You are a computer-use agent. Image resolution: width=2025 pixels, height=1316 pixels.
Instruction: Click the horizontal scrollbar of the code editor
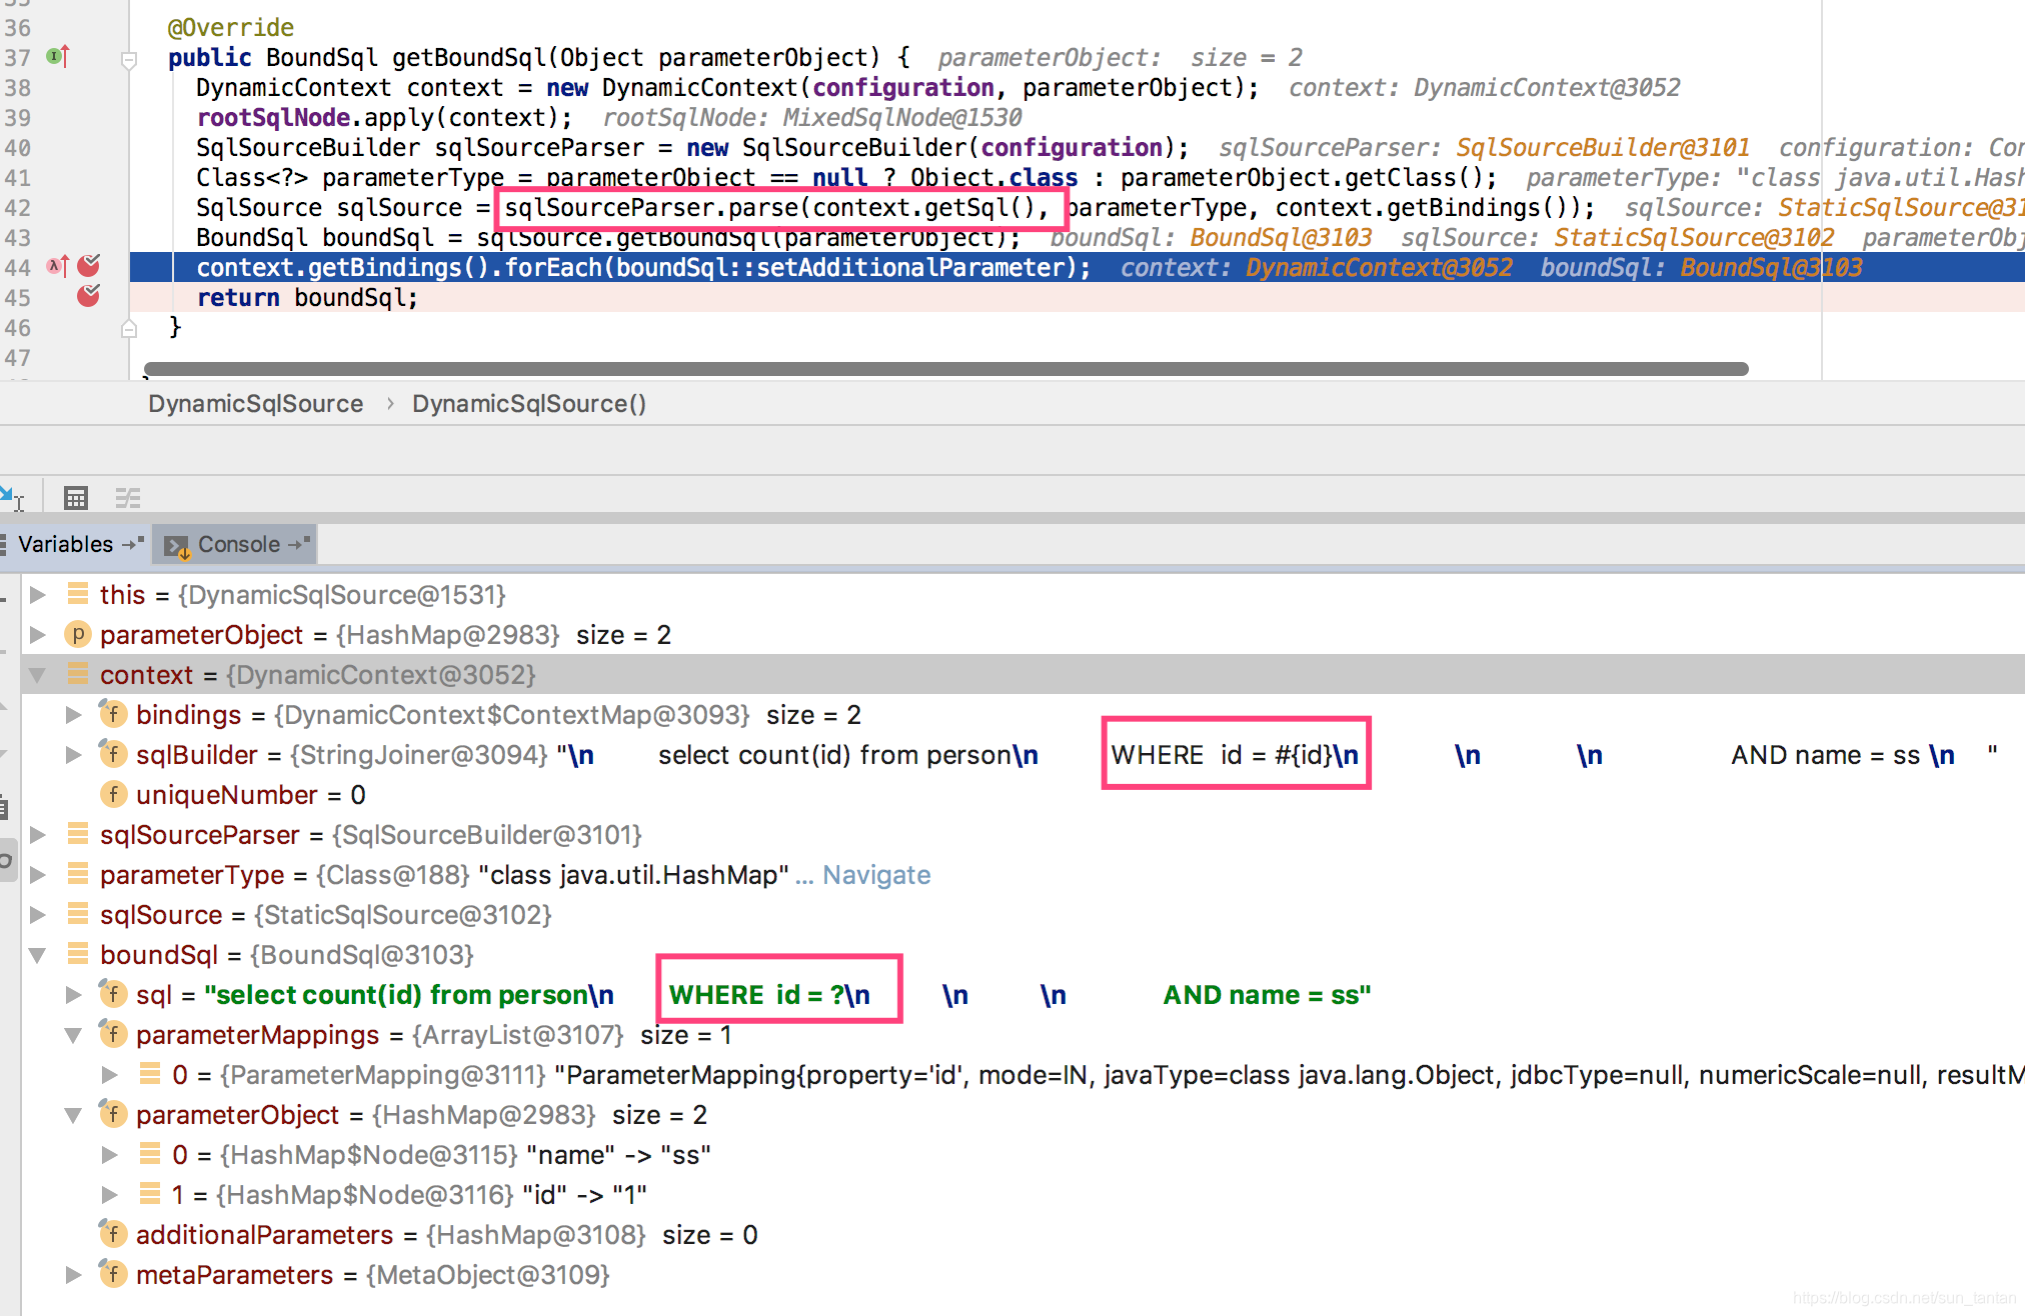(x=946, y=369)
